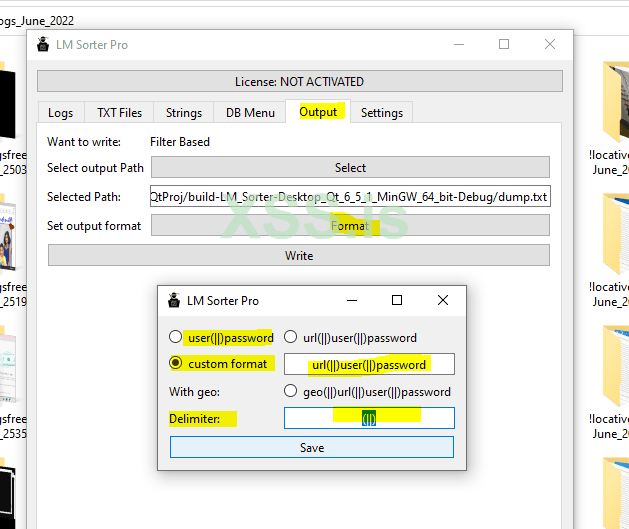Focus the Delimiter input field
This screenshot has height=529, width=629.
[x=369, y=418]
